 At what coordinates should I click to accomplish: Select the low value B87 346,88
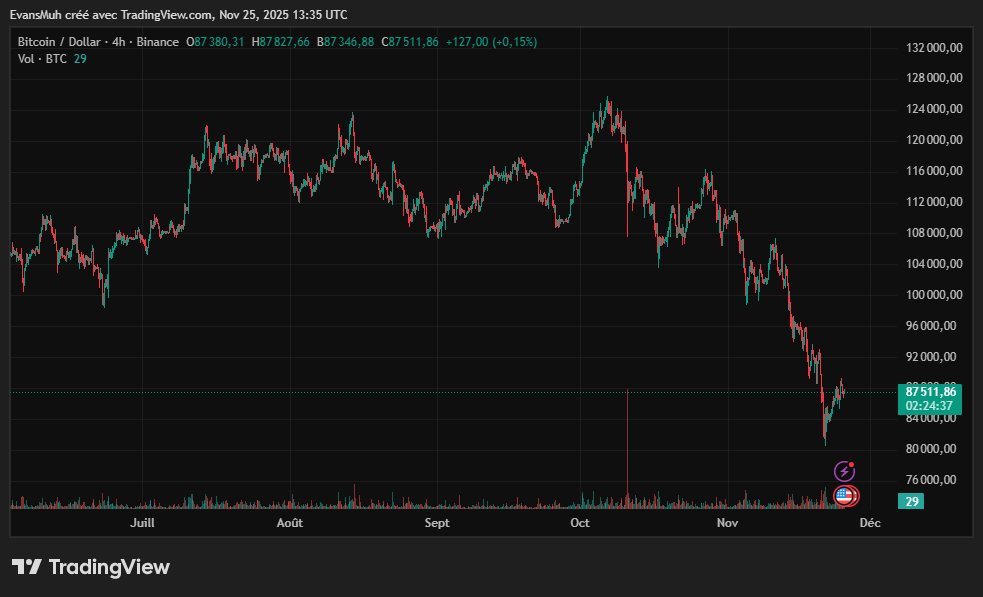point(345,42)
